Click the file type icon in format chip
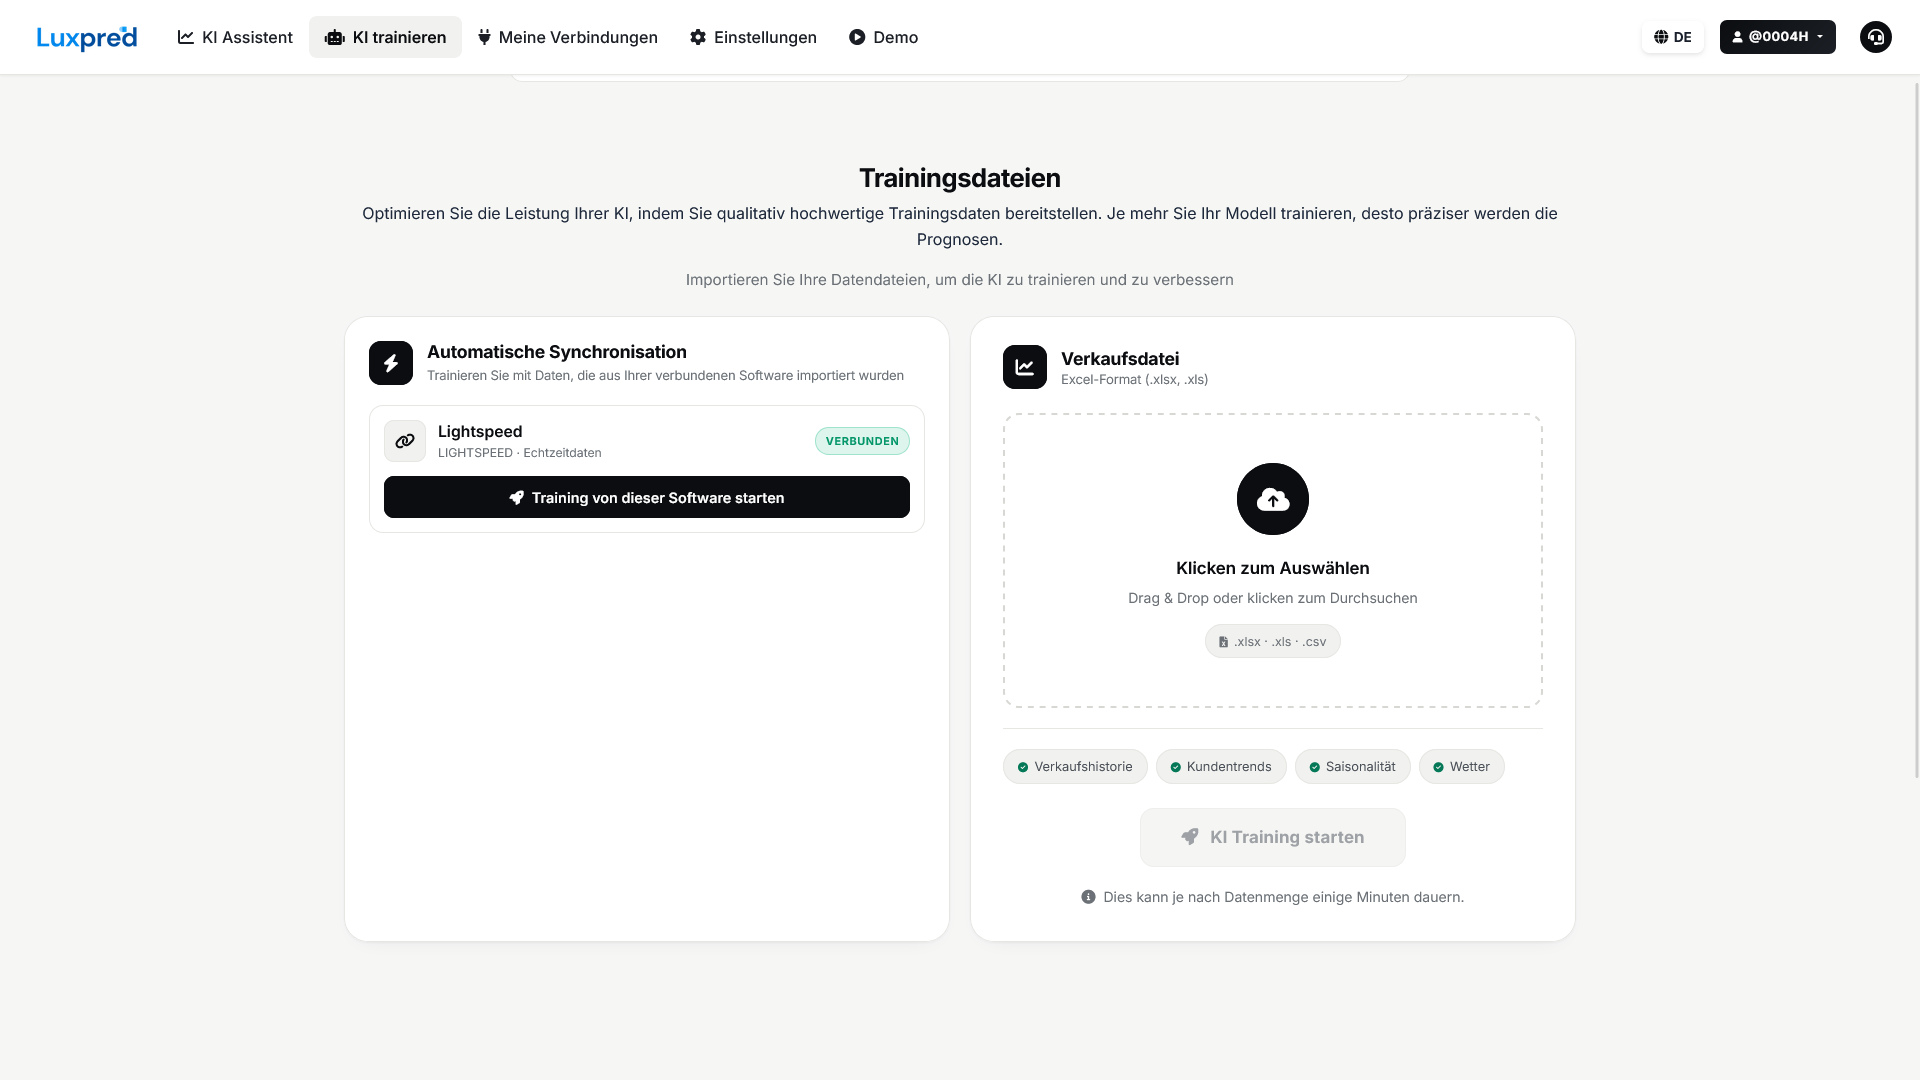This screenshot has height=1080, width=1920. [1223, 642]
